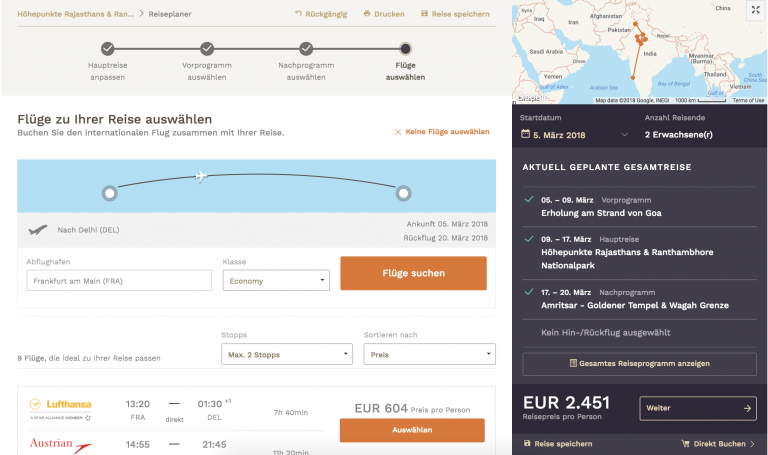Open Höhepunkte Rajasthans breadcrumb link
768x455 pixels.
tap(75, 14)
